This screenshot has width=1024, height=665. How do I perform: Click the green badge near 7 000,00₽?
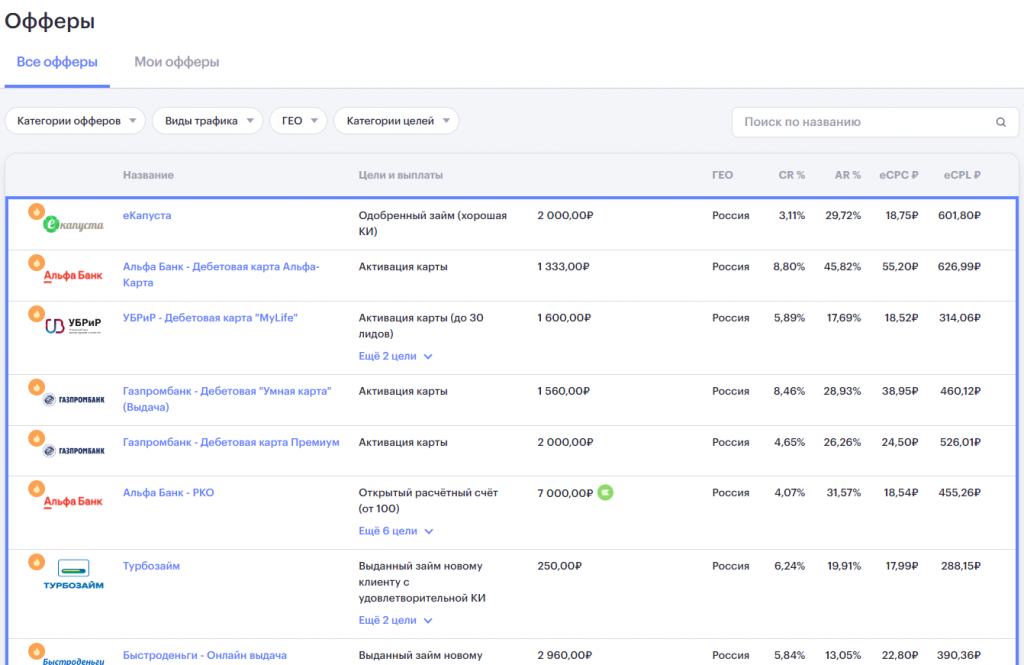[605, 493]
